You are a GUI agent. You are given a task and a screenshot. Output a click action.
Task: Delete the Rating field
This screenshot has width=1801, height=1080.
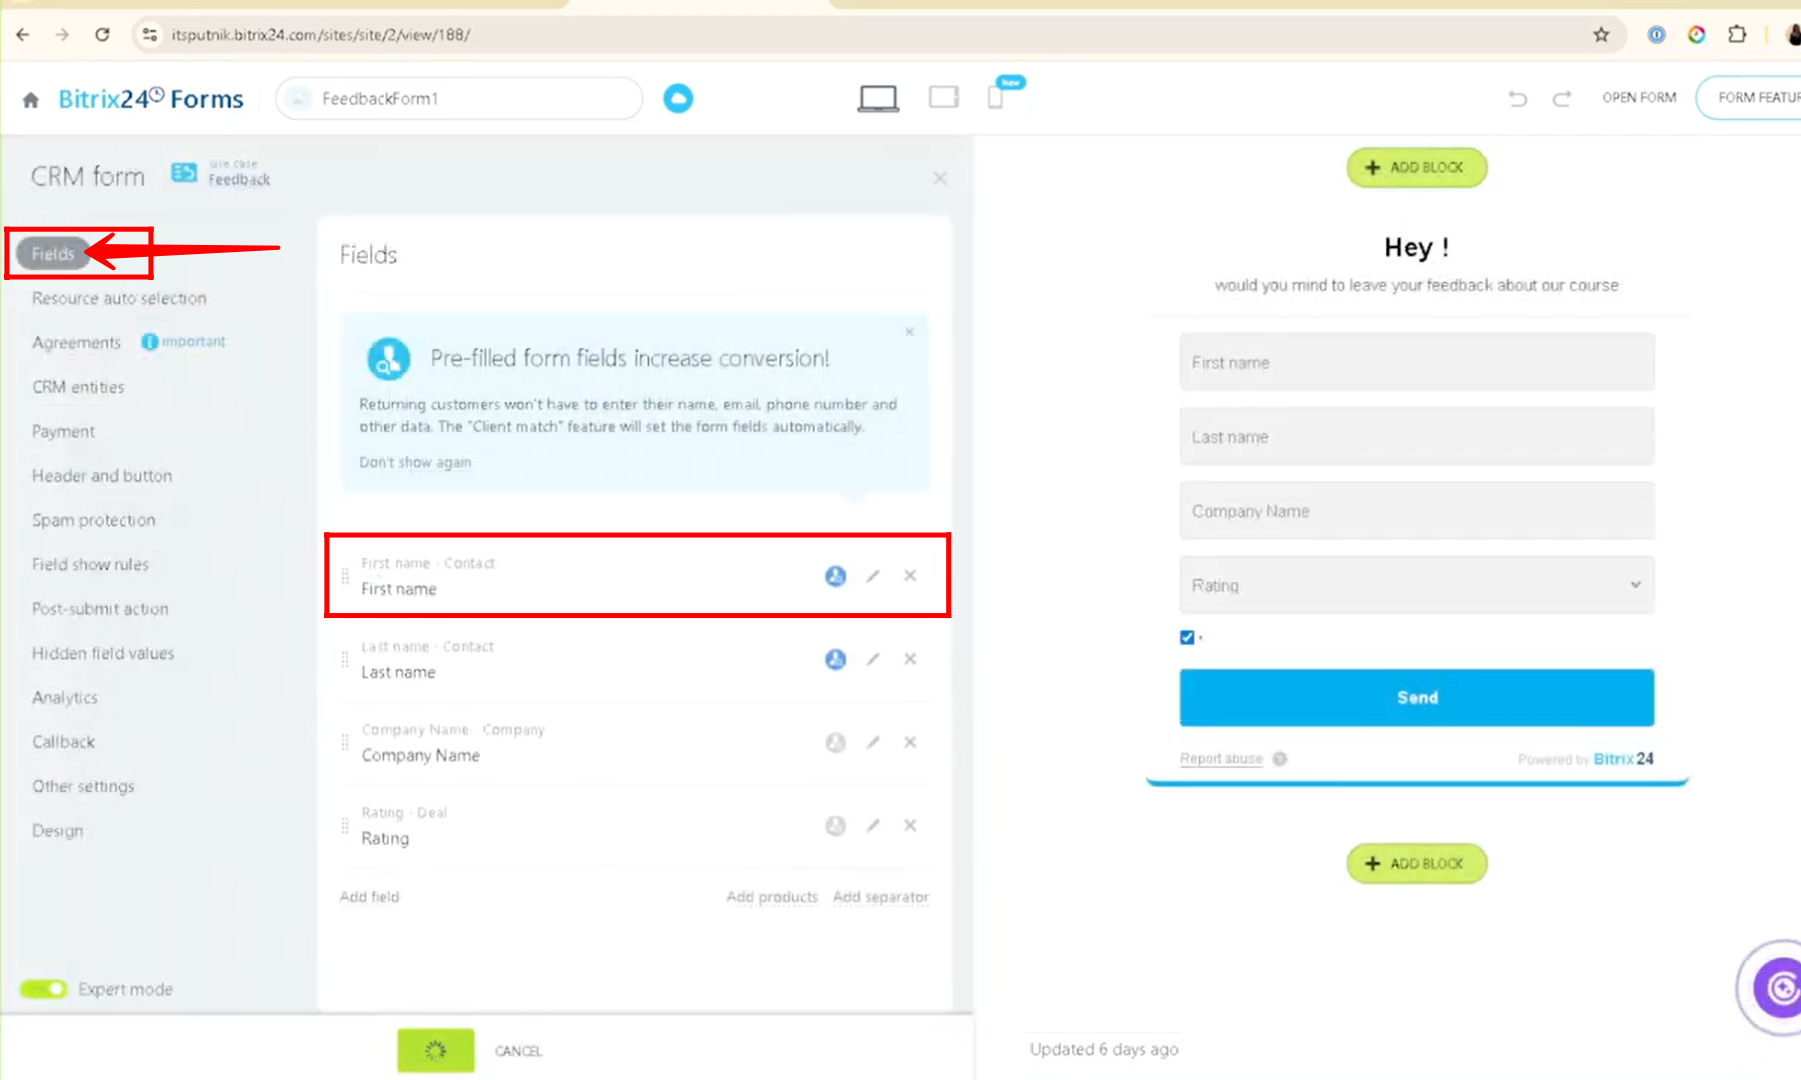(910, 825)
